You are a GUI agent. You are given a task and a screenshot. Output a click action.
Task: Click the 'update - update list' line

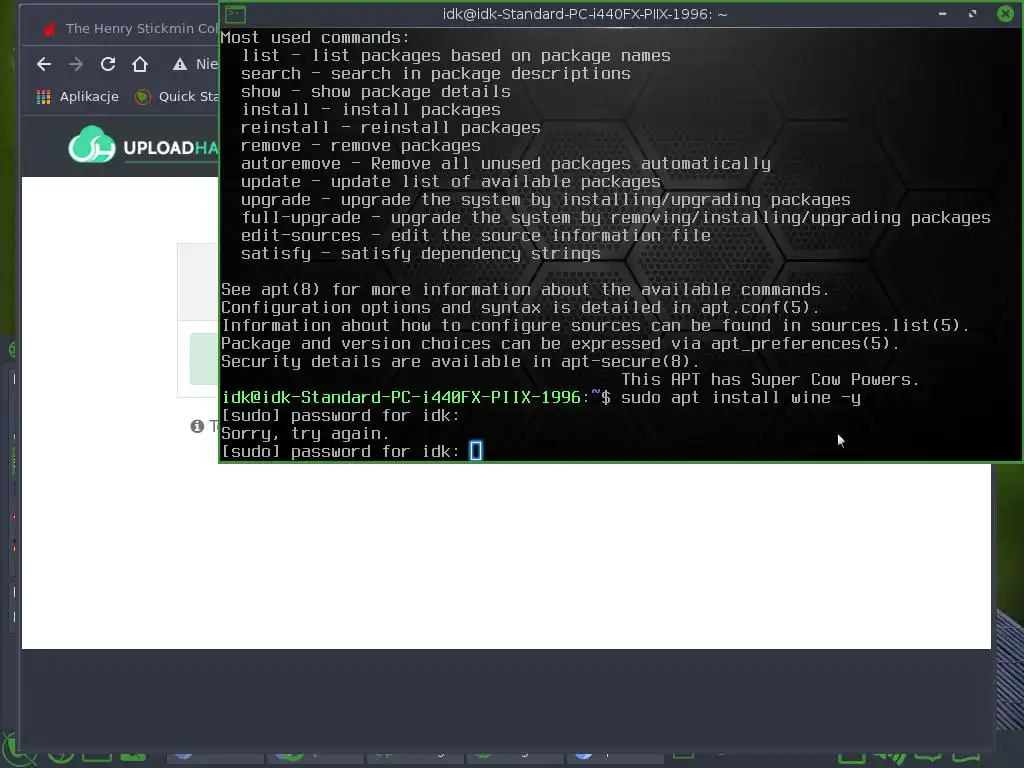[451, 182]
